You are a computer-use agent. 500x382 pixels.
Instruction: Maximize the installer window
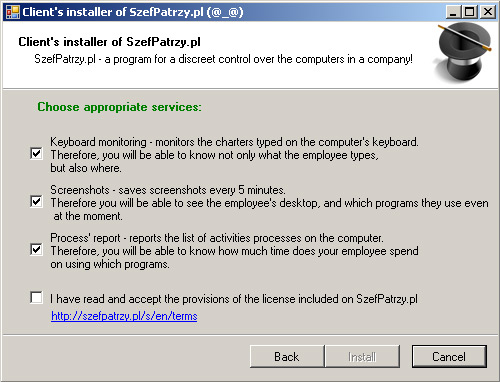pos(470,12)
